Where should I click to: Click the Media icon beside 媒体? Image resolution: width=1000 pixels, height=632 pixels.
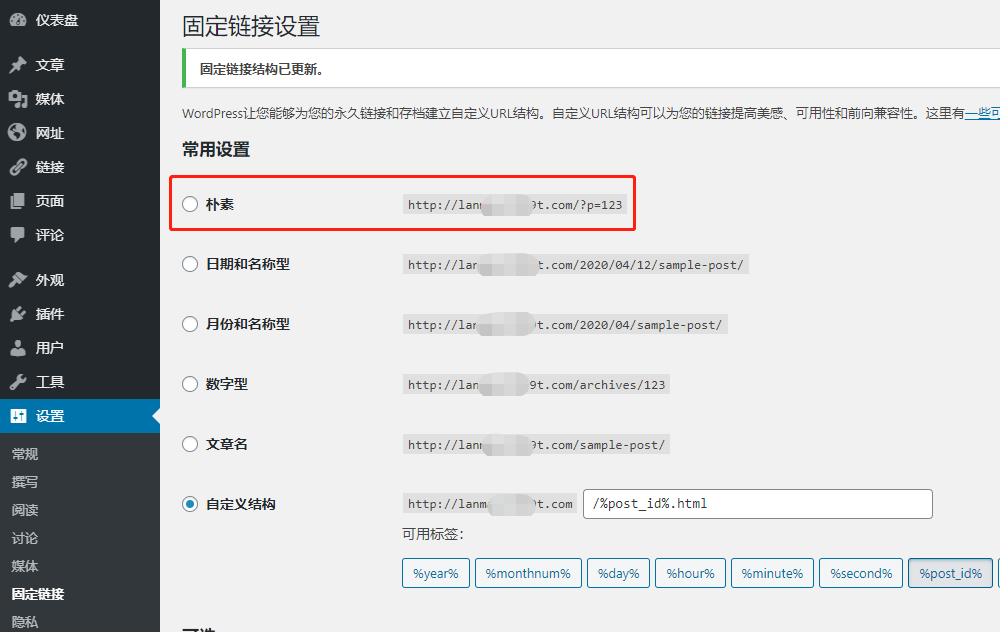(18, 99)
